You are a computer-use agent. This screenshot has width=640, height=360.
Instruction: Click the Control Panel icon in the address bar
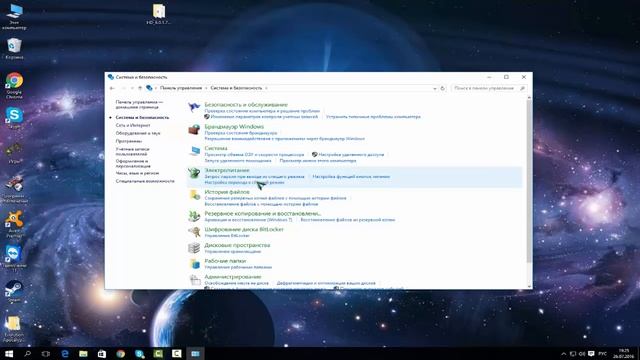coord(149,88)
